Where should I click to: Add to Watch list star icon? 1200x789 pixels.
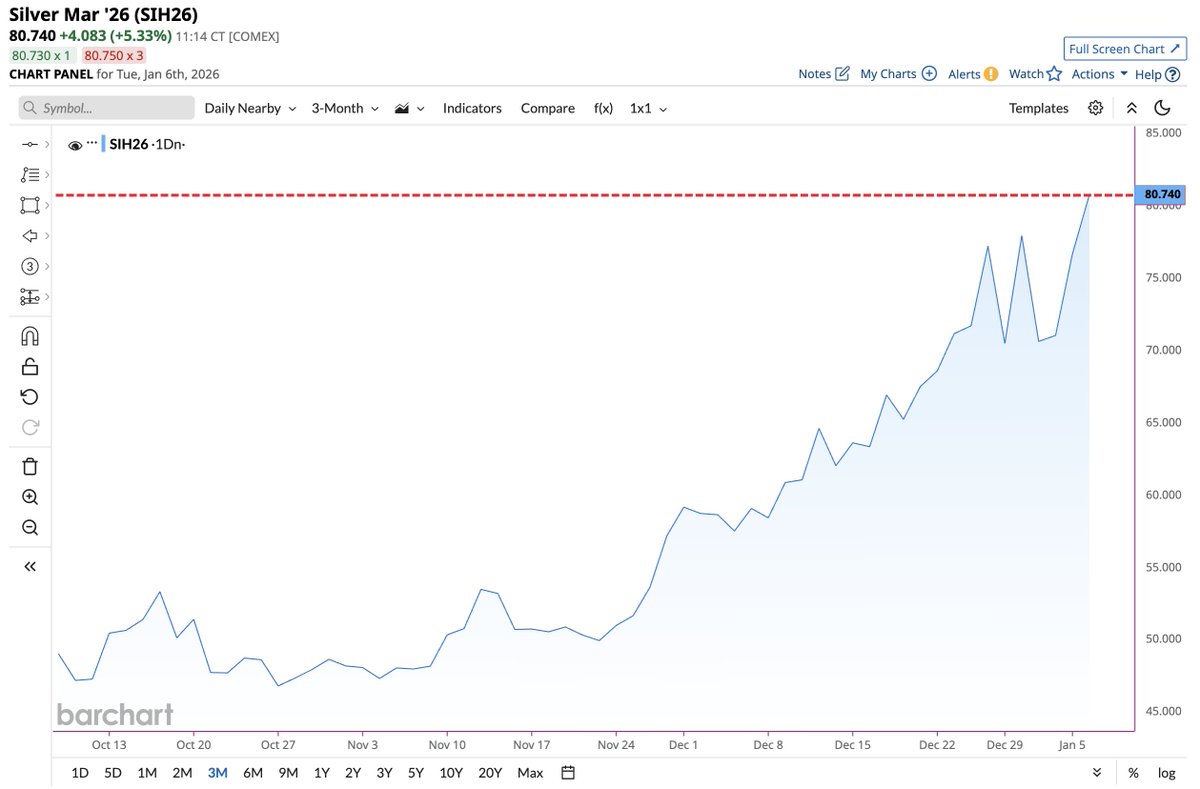point(1053,74)
